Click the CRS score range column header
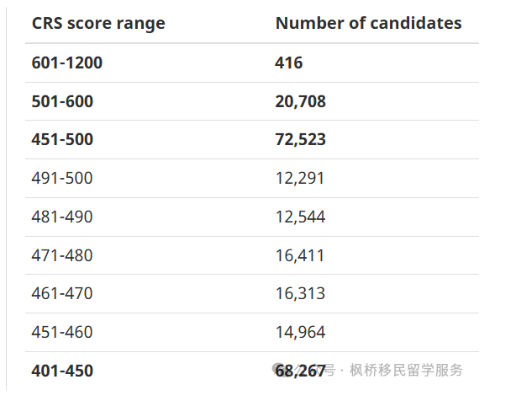515x396 pixels. 98,23
